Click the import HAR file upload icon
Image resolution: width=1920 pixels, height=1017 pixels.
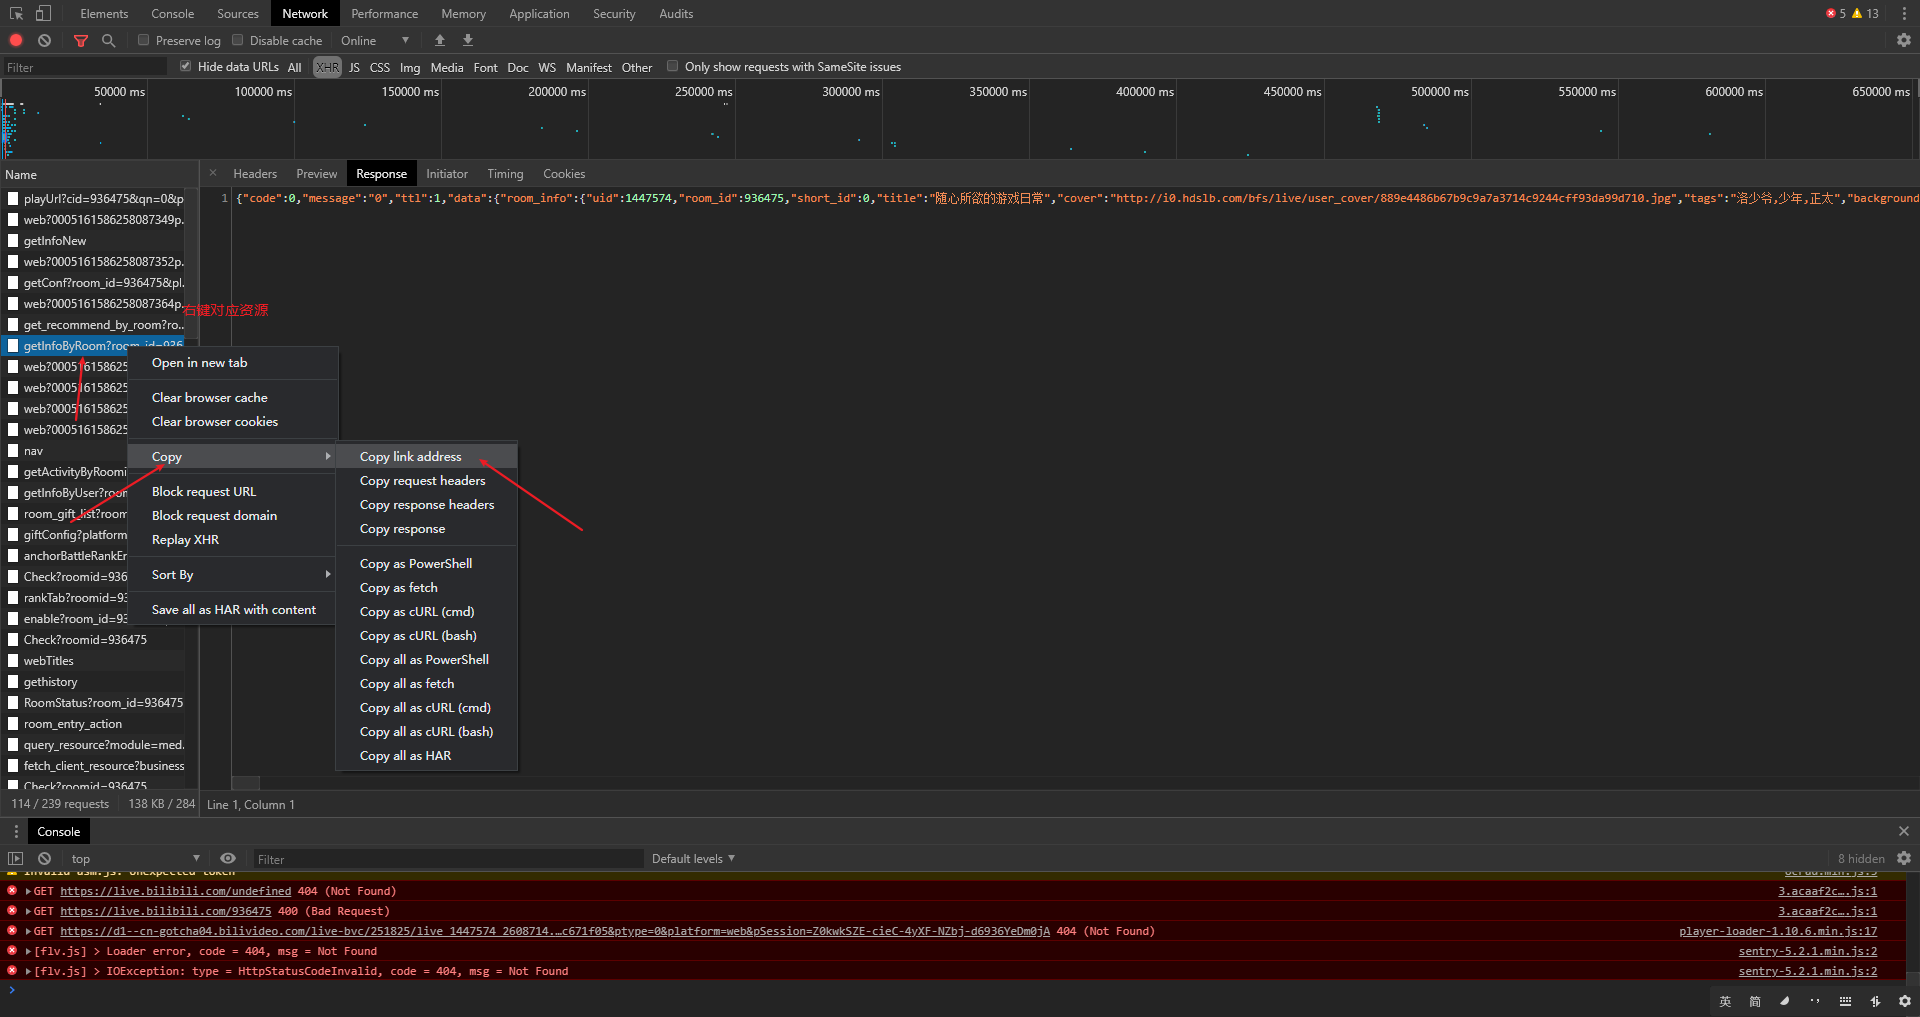439,40
